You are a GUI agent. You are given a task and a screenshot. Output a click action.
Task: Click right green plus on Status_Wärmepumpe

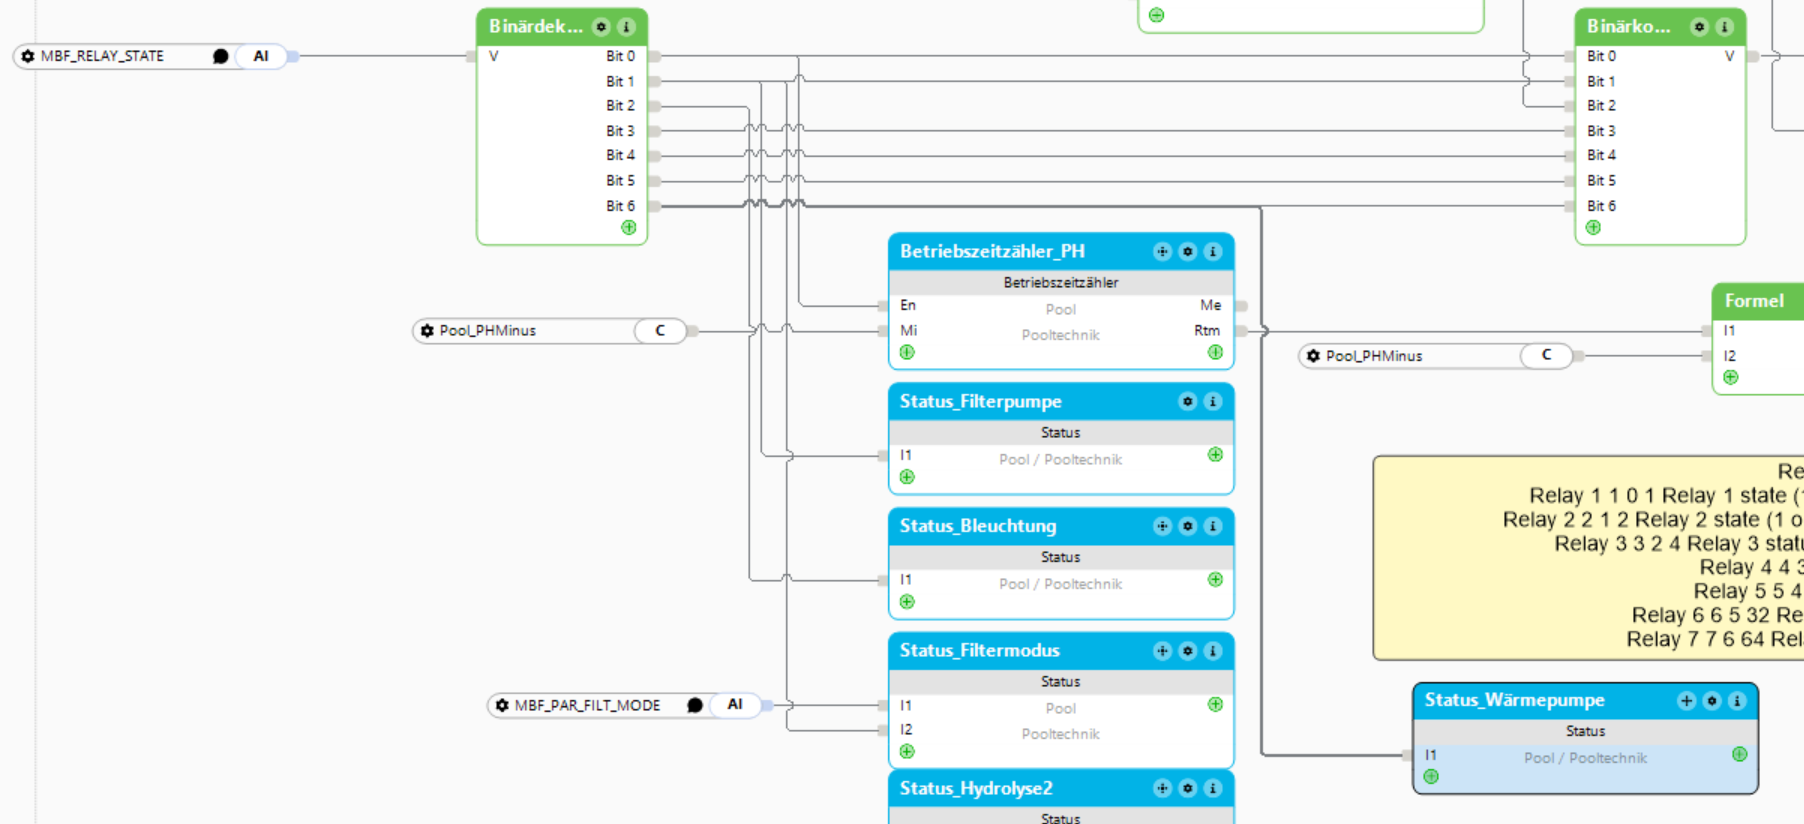point(1740,755)
